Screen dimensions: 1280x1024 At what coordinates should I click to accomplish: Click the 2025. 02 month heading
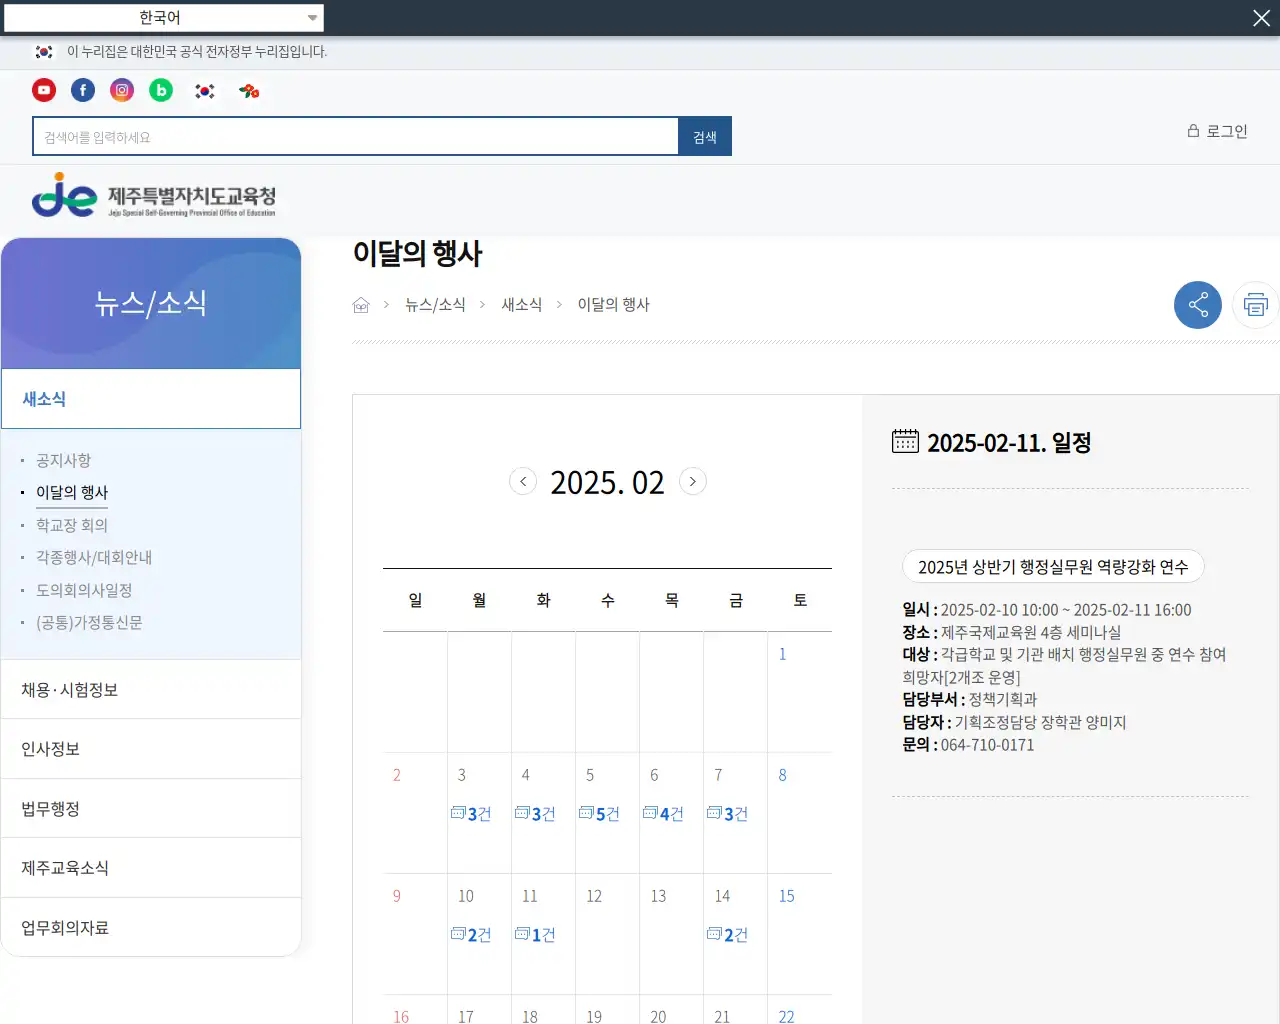(x=607, y=483)
